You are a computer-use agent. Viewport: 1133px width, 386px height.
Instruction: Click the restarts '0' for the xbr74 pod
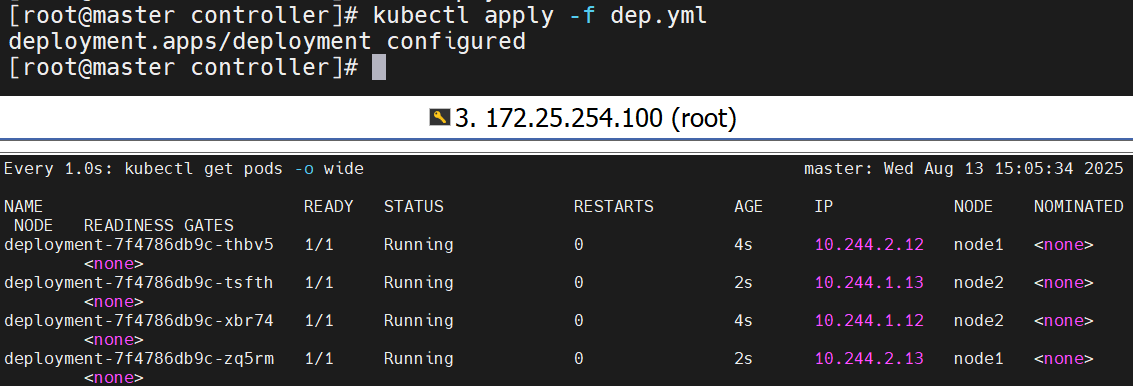[579, 320]
